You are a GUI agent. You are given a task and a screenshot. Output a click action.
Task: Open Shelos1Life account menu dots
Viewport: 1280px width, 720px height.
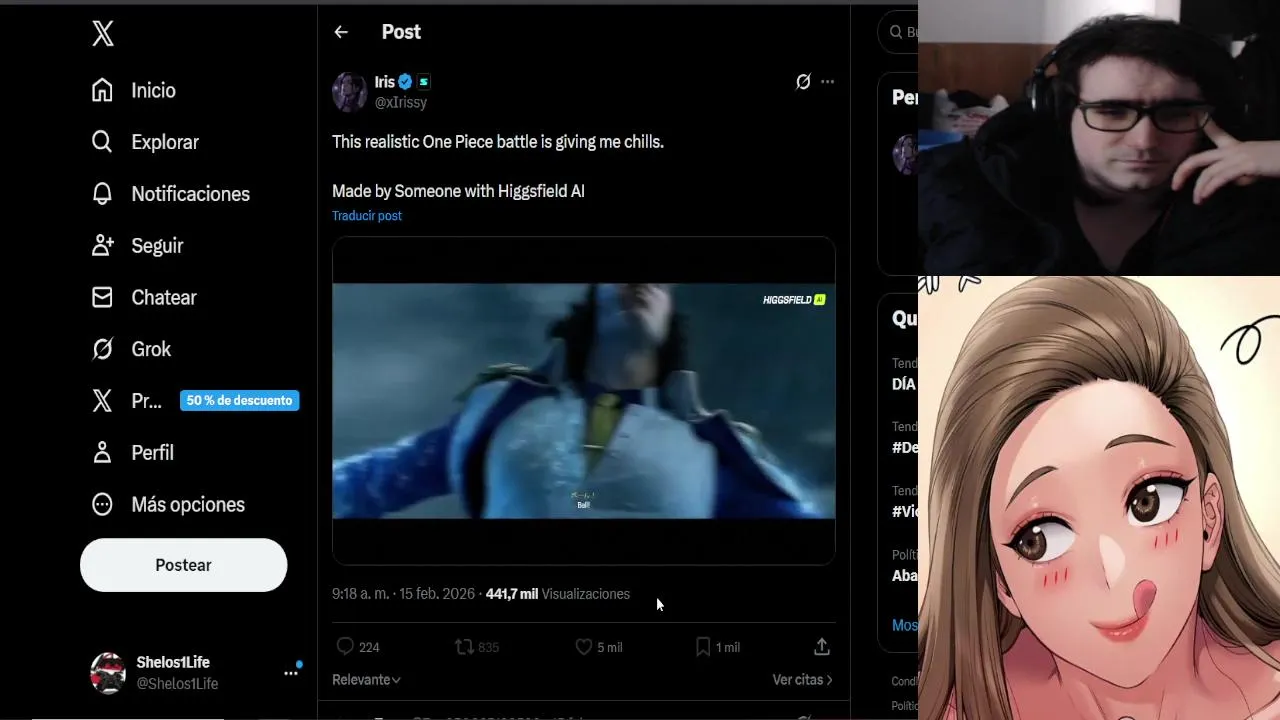[x=291, y=673]
